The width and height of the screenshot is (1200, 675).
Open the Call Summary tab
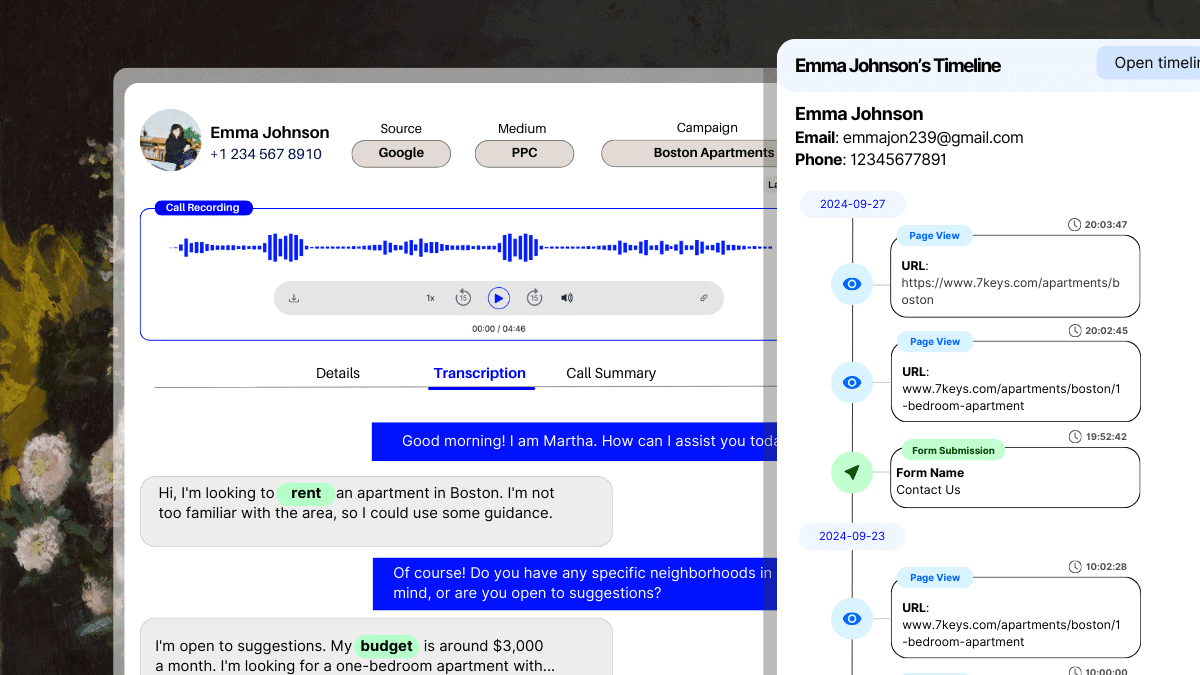611,373
